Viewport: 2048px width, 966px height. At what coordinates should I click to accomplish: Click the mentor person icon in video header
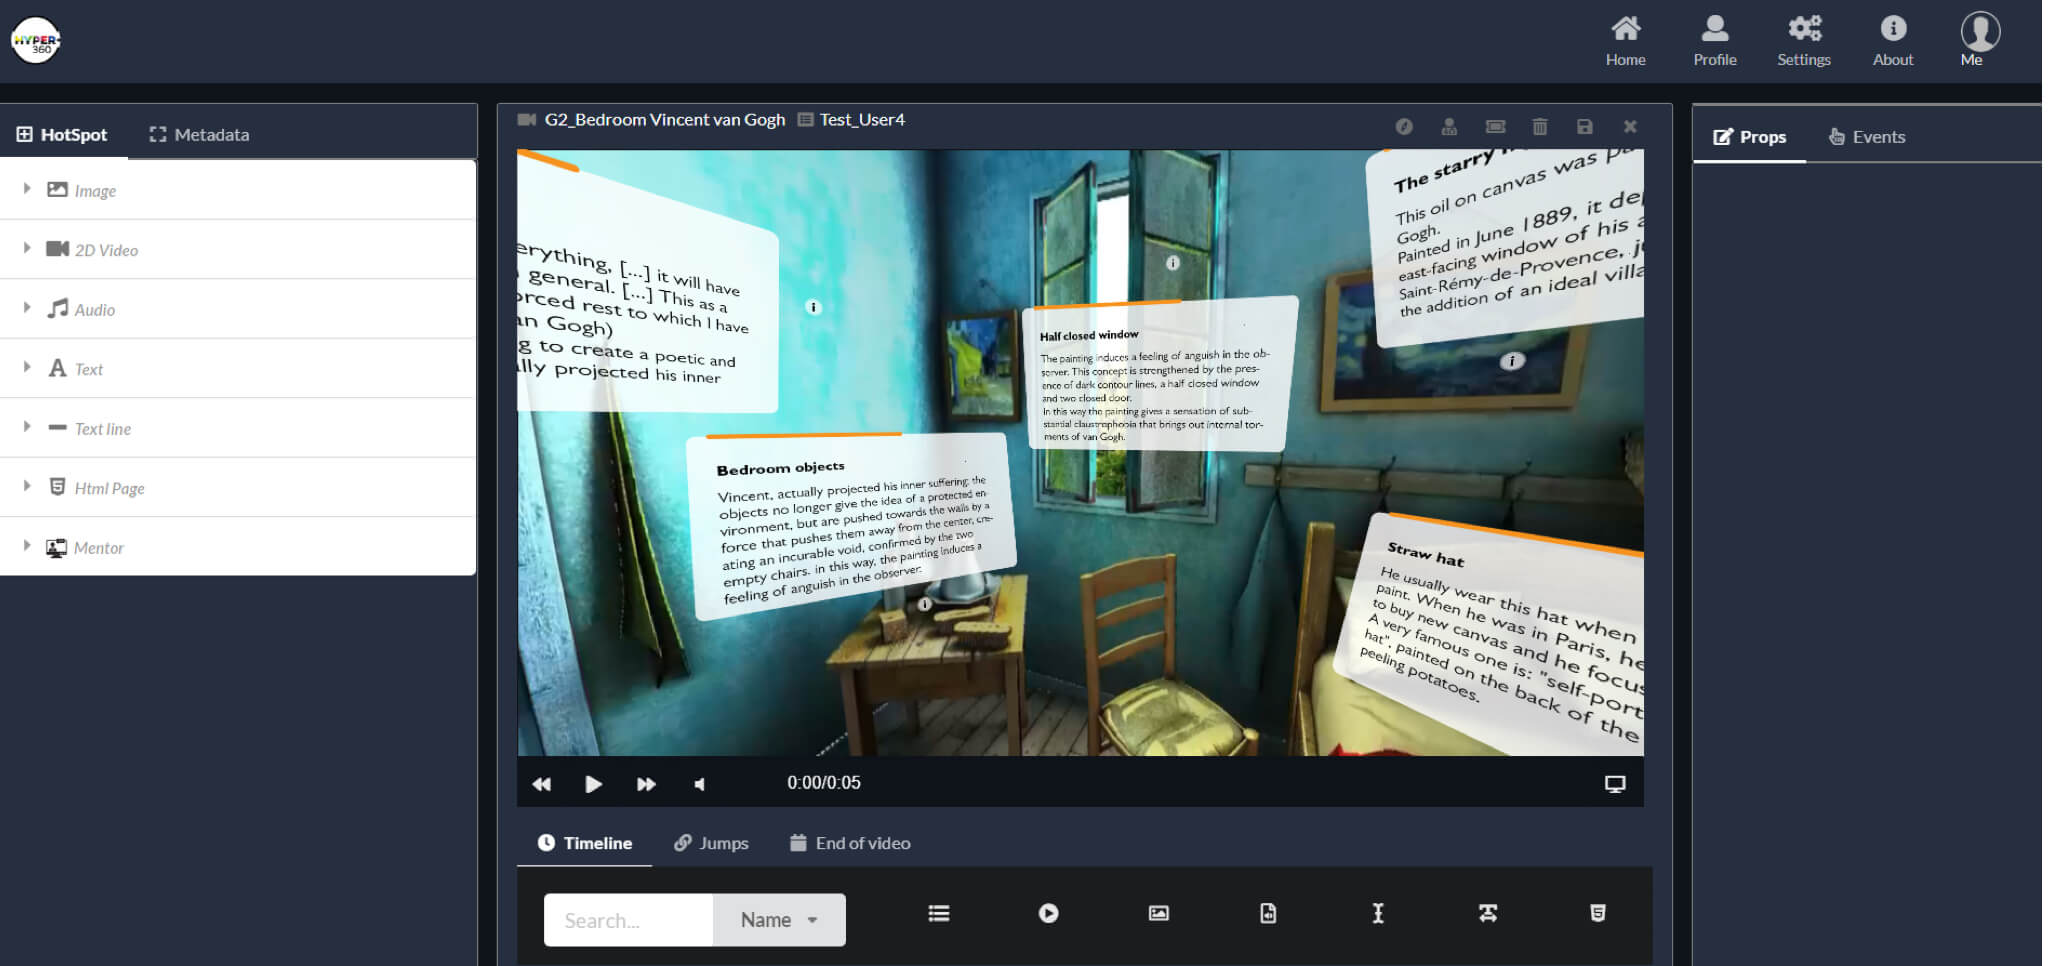click(1449, 126)
